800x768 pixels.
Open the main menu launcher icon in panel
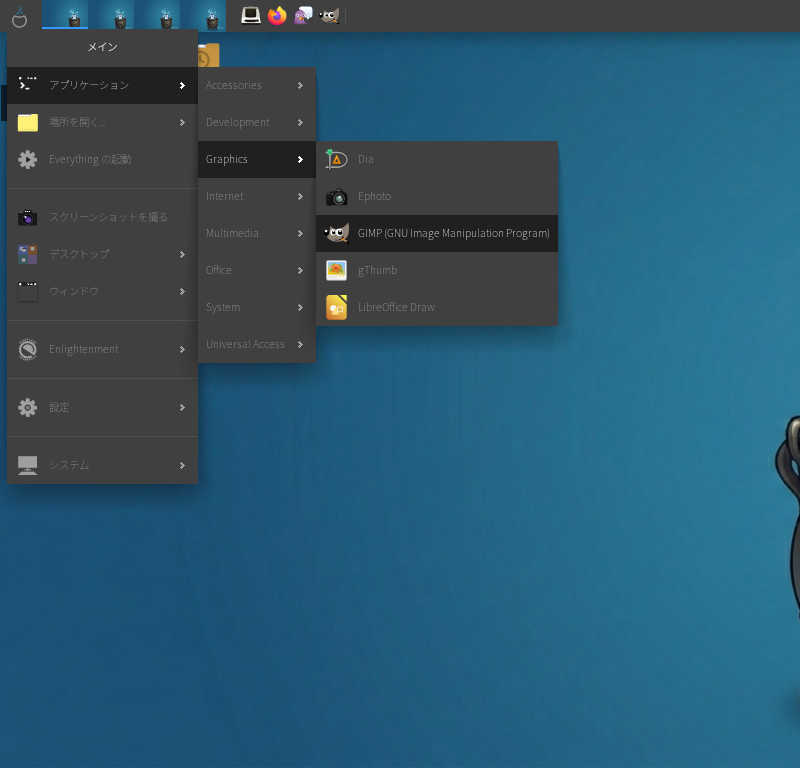tap(19, 17)
